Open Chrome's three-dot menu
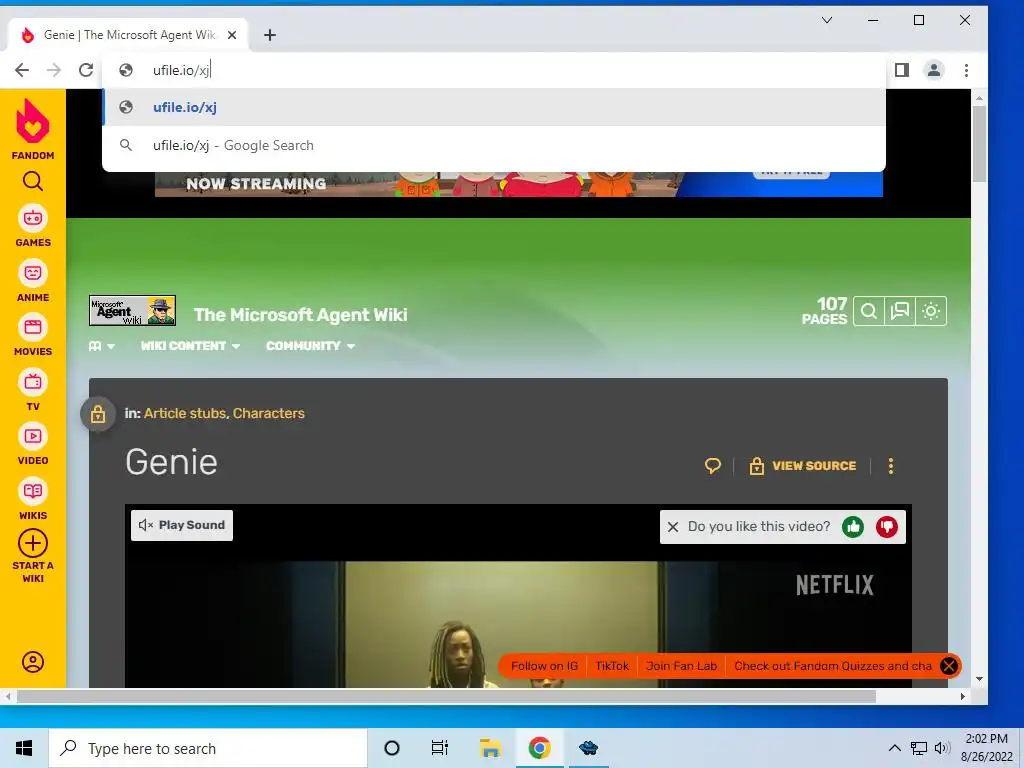 966,70
